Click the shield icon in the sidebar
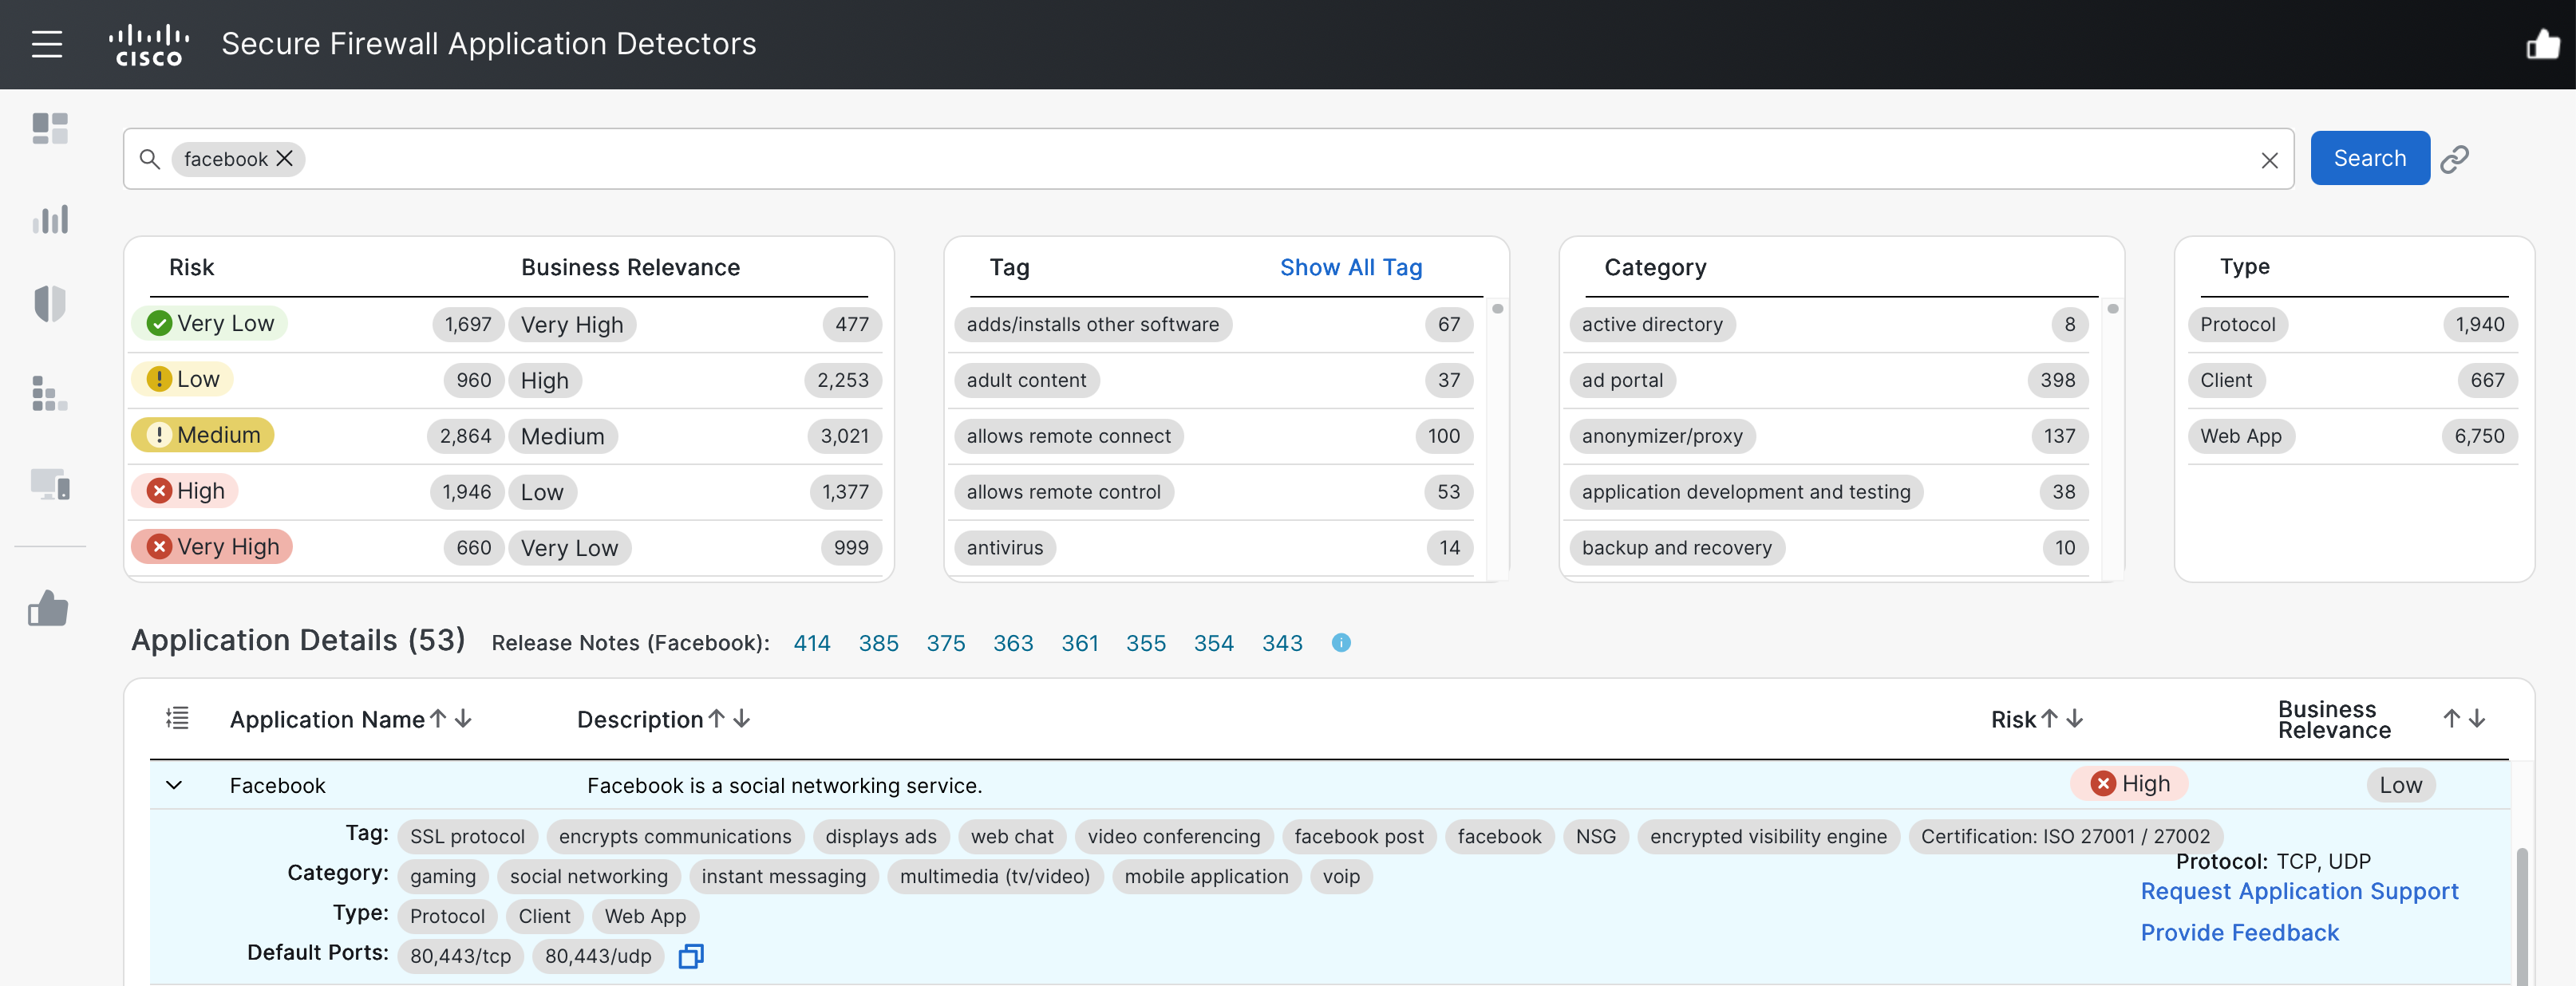The width and height of the screenshot is (2576, 986). (47, 303)
